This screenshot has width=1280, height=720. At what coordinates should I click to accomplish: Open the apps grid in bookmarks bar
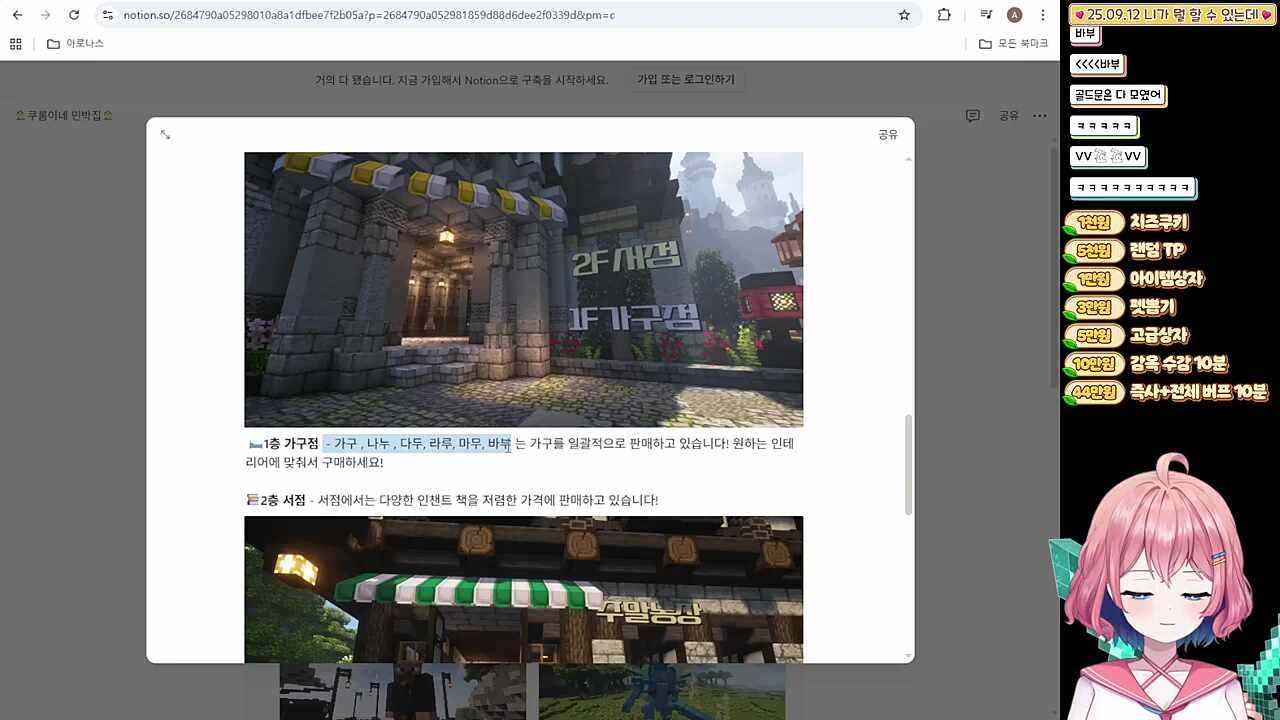(x=16, y=44)
